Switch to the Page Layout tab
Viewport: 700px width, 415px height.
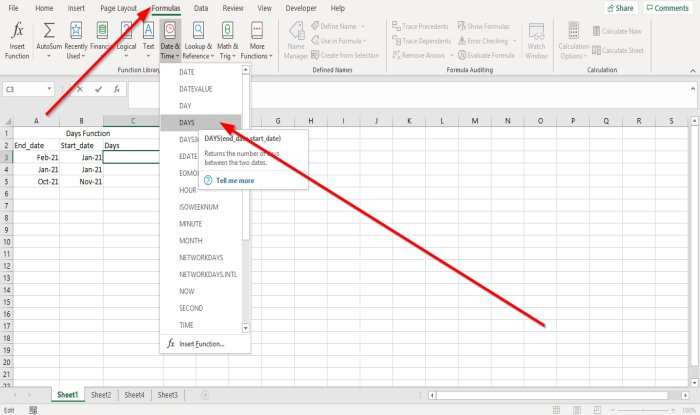[x=119, y=8]
